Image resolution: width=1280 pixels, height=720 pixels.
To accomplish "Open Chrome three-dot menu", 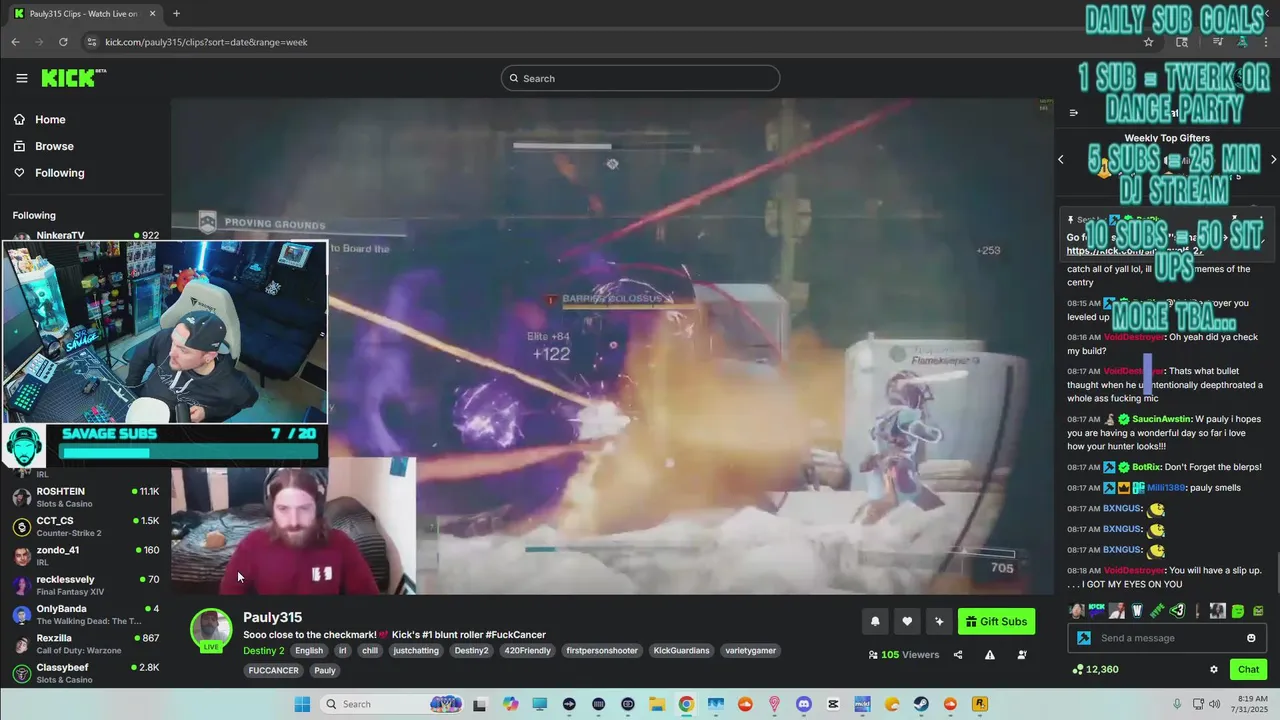I will tap(1267, 42).
